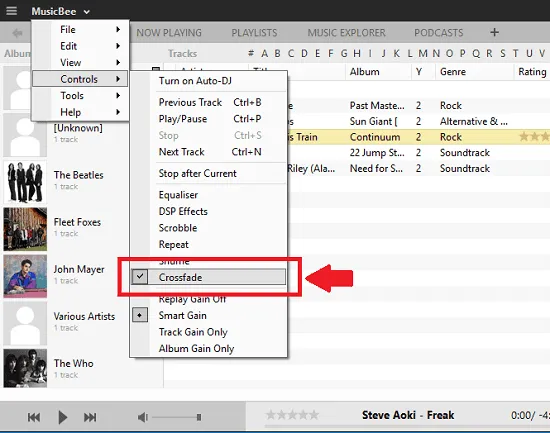Viewport: 550px width, 433px height.
Task: Expand the Tools submenu
Action: (80, 95)
